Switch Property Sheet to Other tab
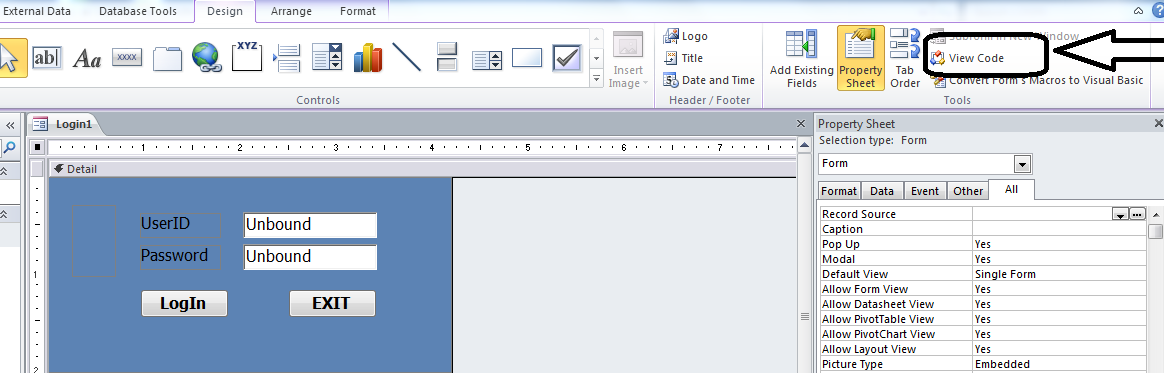The height and width of the screenshot is (373, 1164). tap(968, 191)
